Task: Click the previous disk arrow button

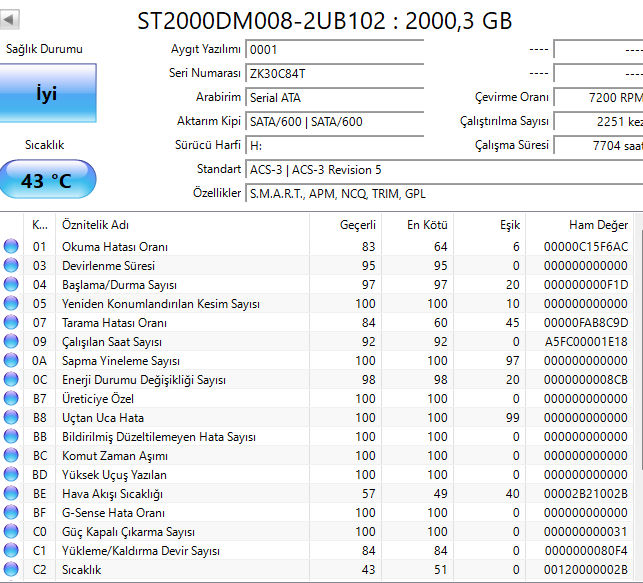Action: (x=9, y=19)
